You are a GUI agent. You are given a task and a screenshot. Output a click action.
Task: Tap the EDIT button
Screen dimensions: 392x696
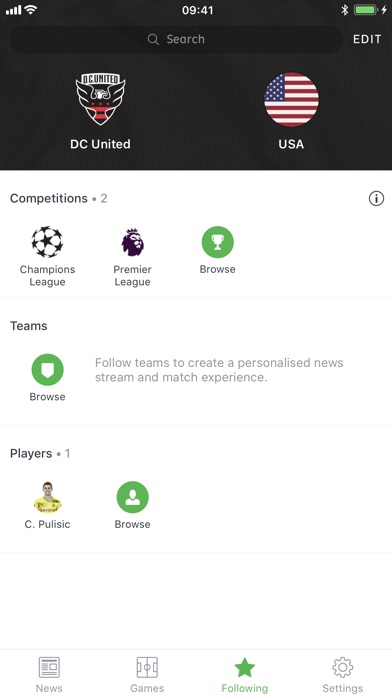tap(367, 39)
